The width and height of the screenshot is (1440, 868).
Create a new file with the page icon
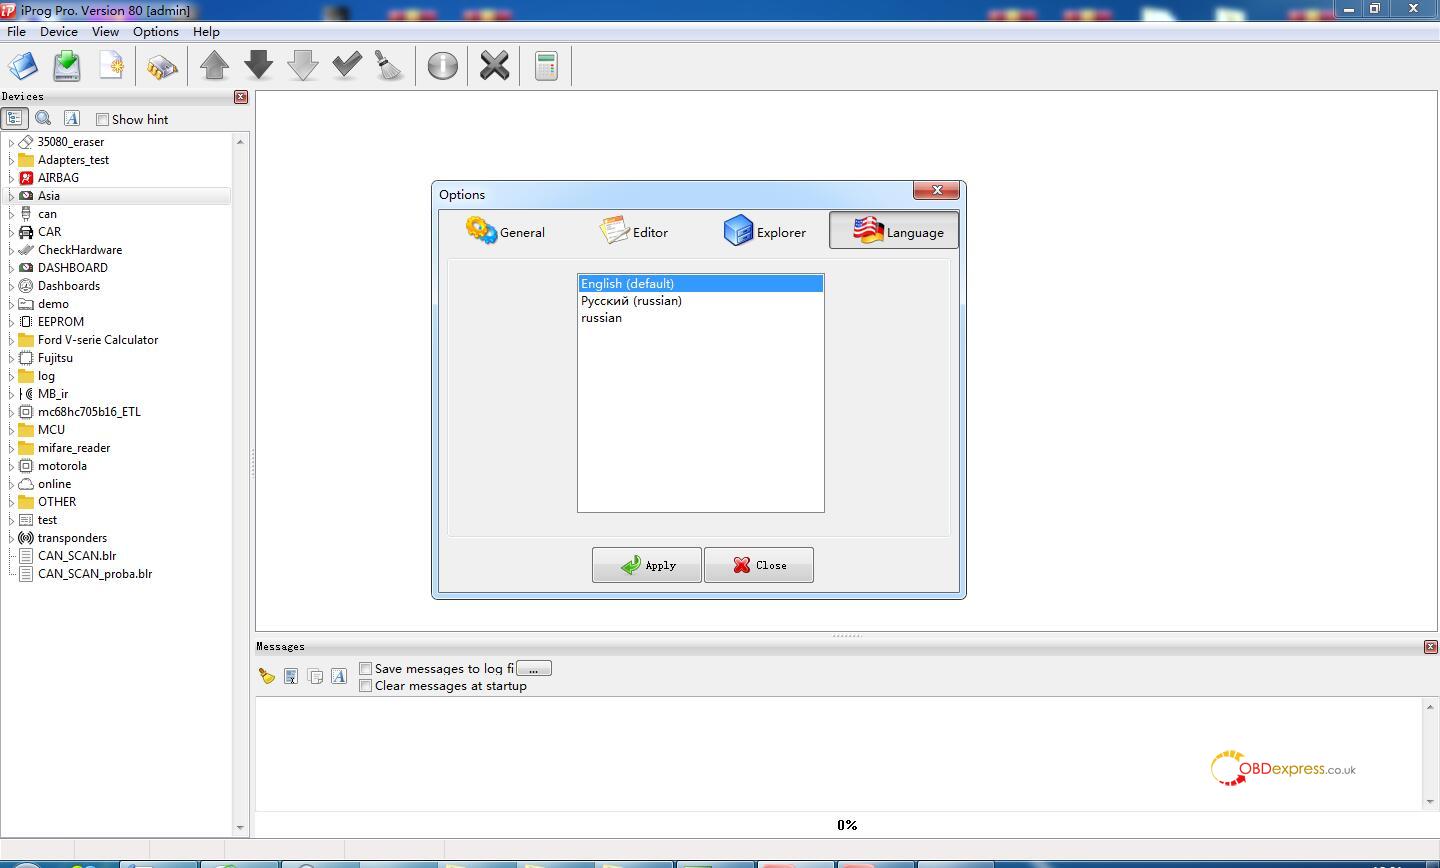click(111, 66)
